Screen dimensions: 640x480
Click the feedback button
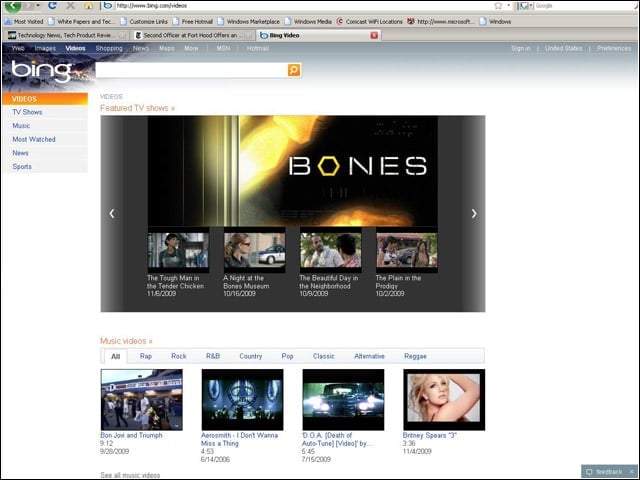(x=608, y=472)
